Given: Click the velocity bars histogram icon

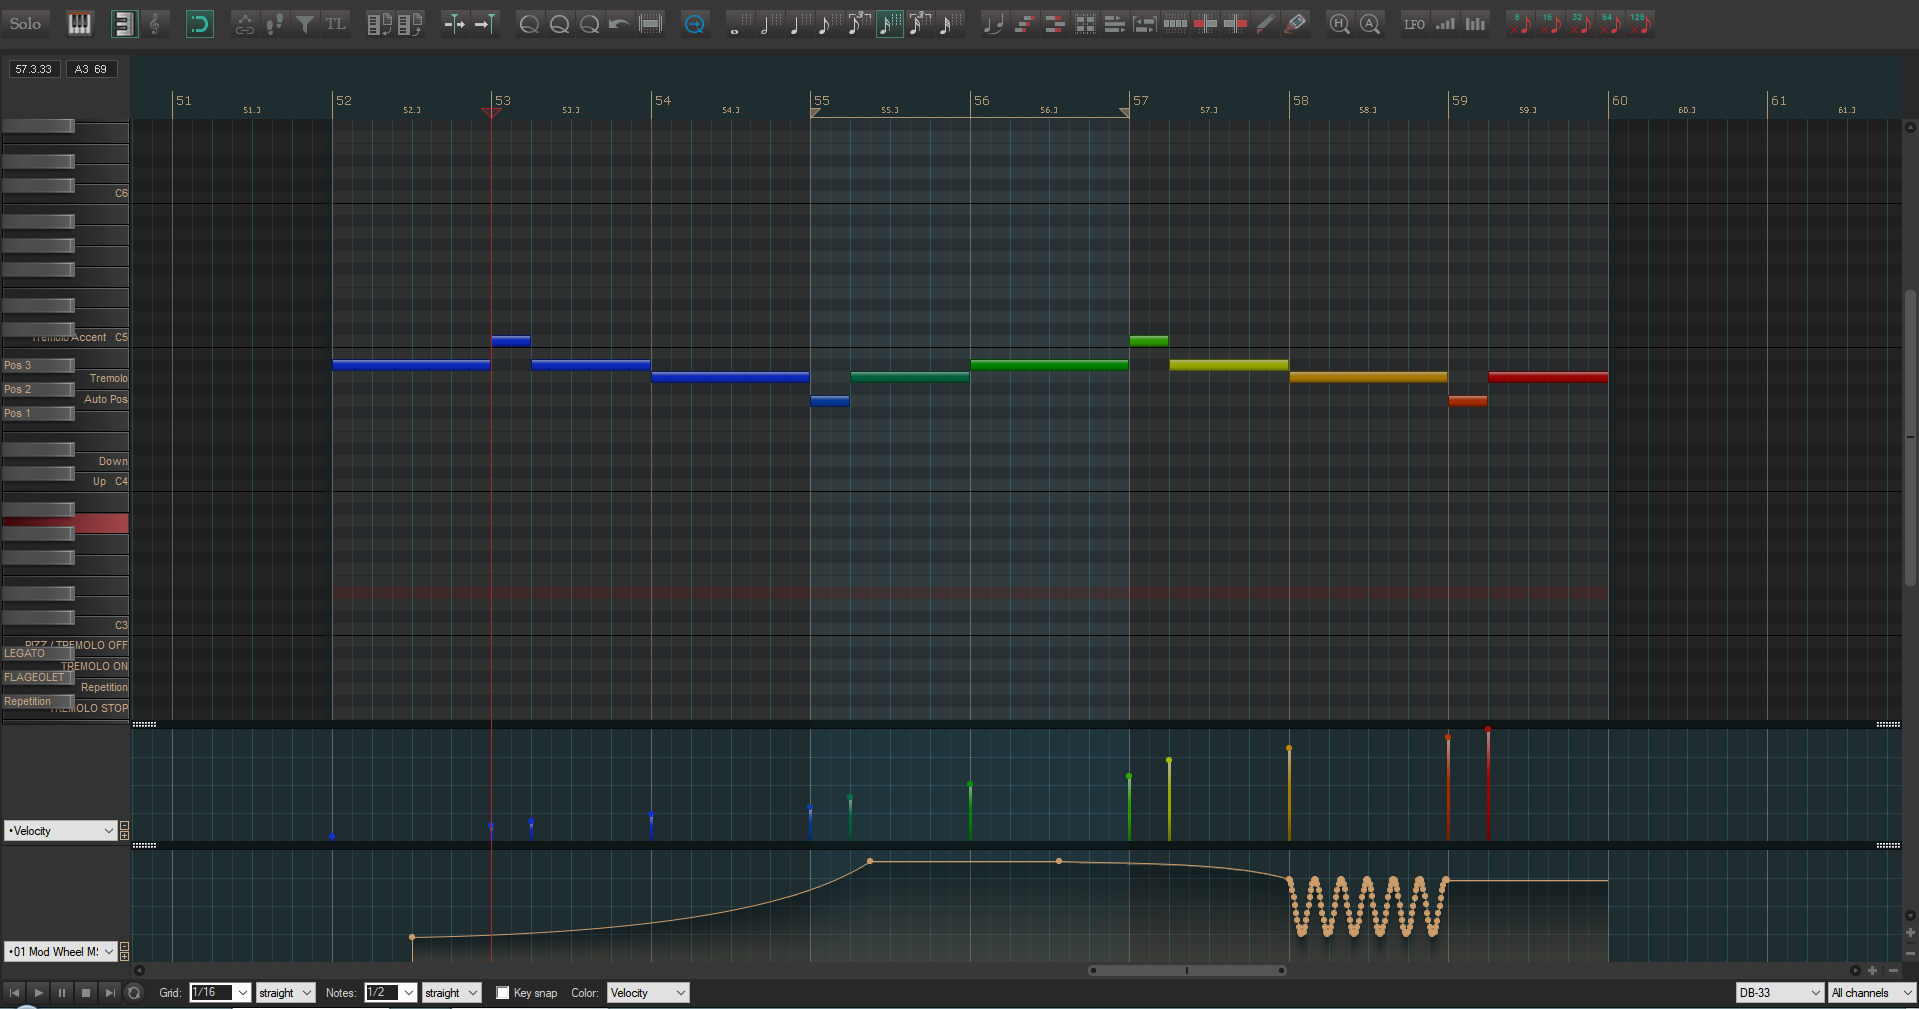Looking at the screenshot, I should [1475, 23].
